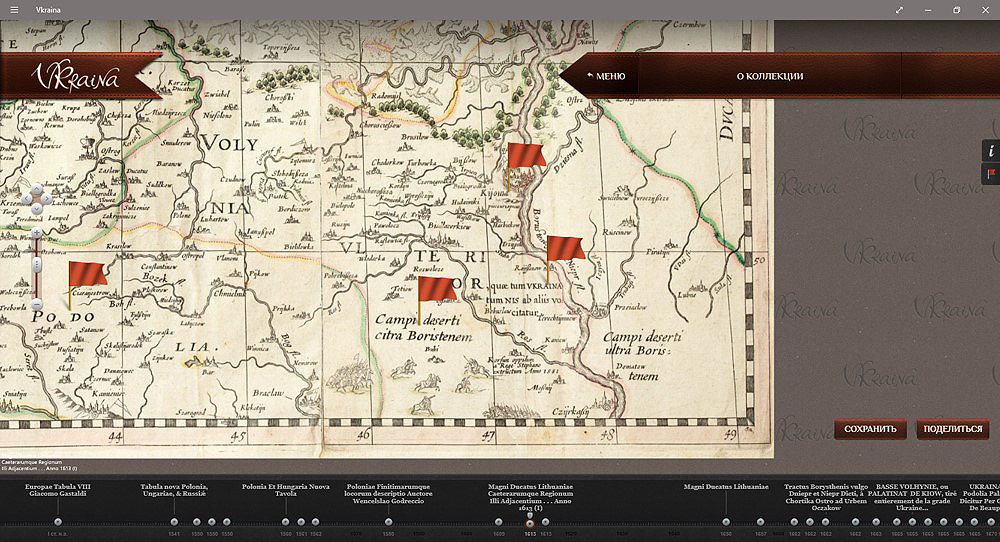Viewport: 1000px width, 542px height.
Task: Select the 1657 timeline marker
Action: pyautogui.click(x=760, y=522)
